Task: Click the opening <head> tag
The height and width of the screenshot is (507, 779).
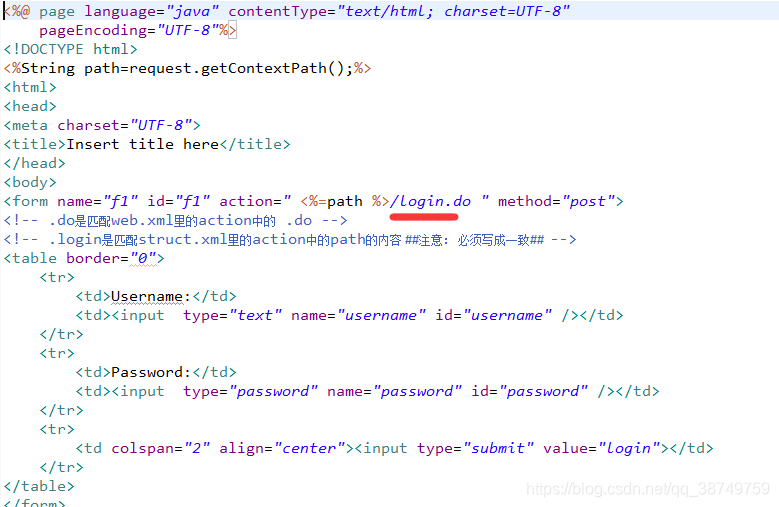Action: [x=30, y=106]
